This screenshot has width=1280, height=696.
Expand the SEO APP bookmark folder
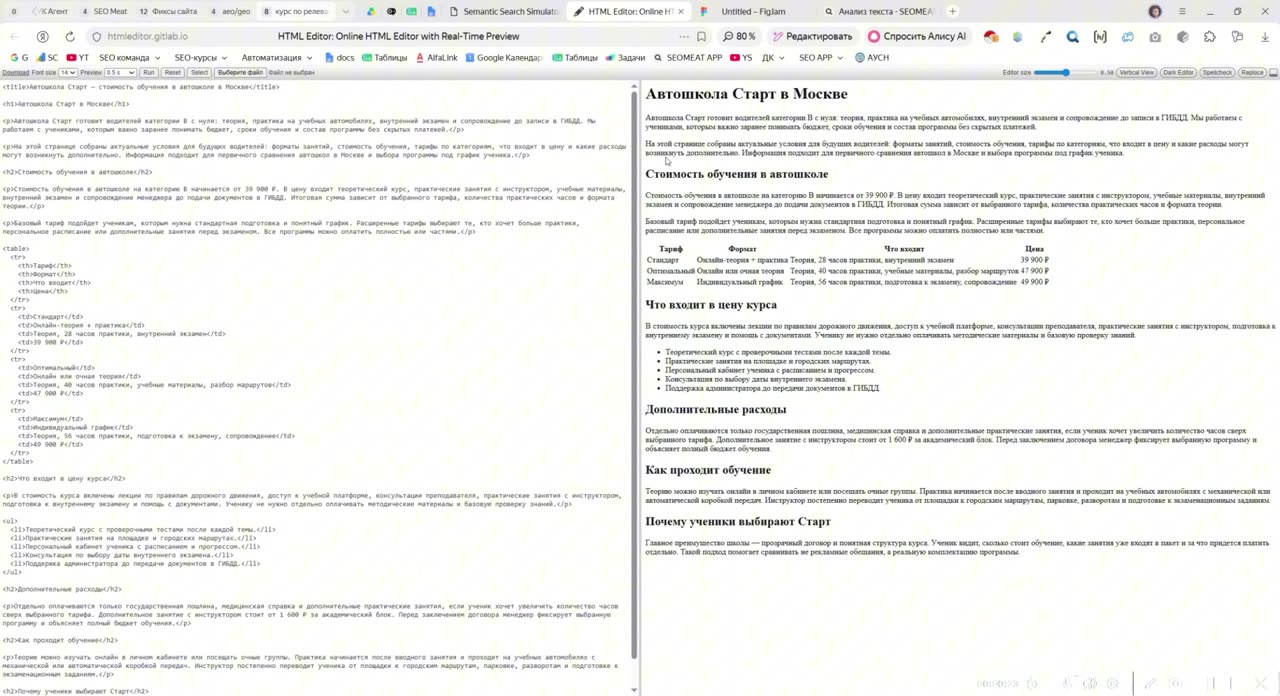(820, 58)
